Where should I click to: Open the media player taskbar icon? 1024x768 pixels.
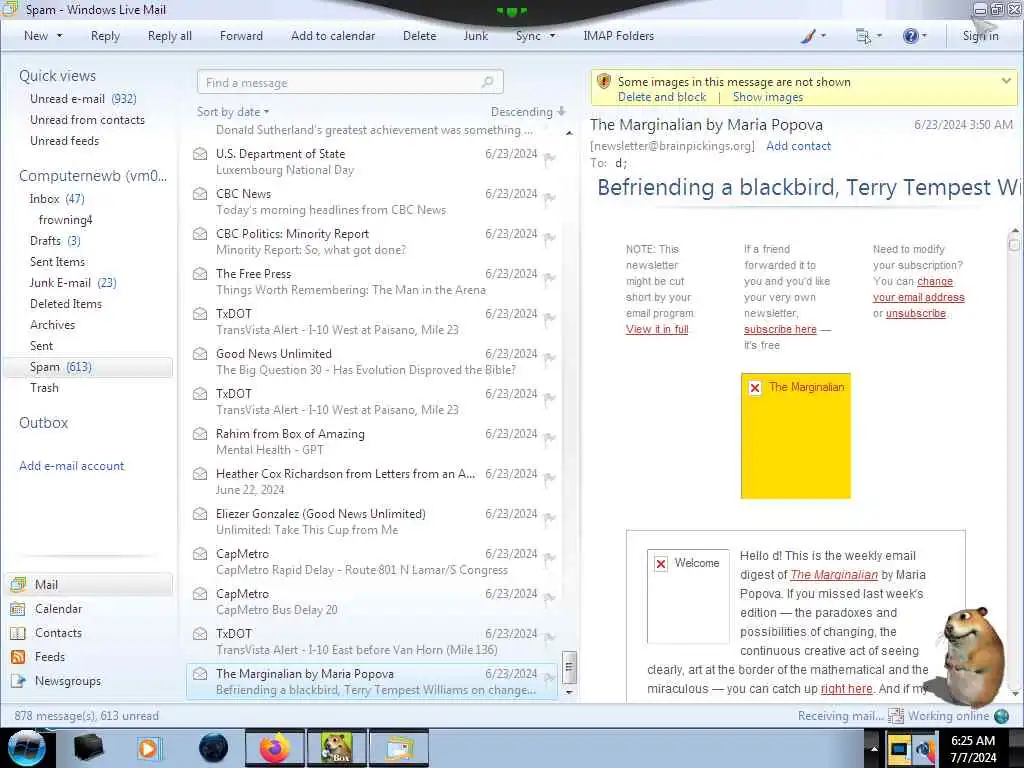tap(148, 748)
